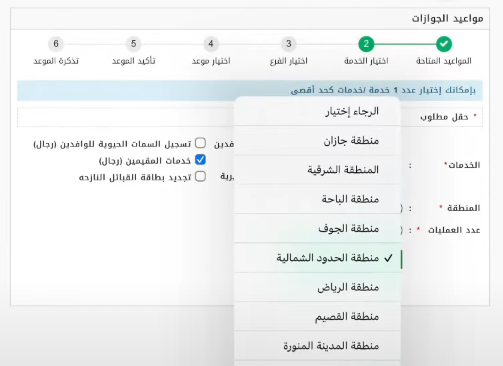
Task: Choose المنطقة الشرقية from region list
Action: pos(317,170)
